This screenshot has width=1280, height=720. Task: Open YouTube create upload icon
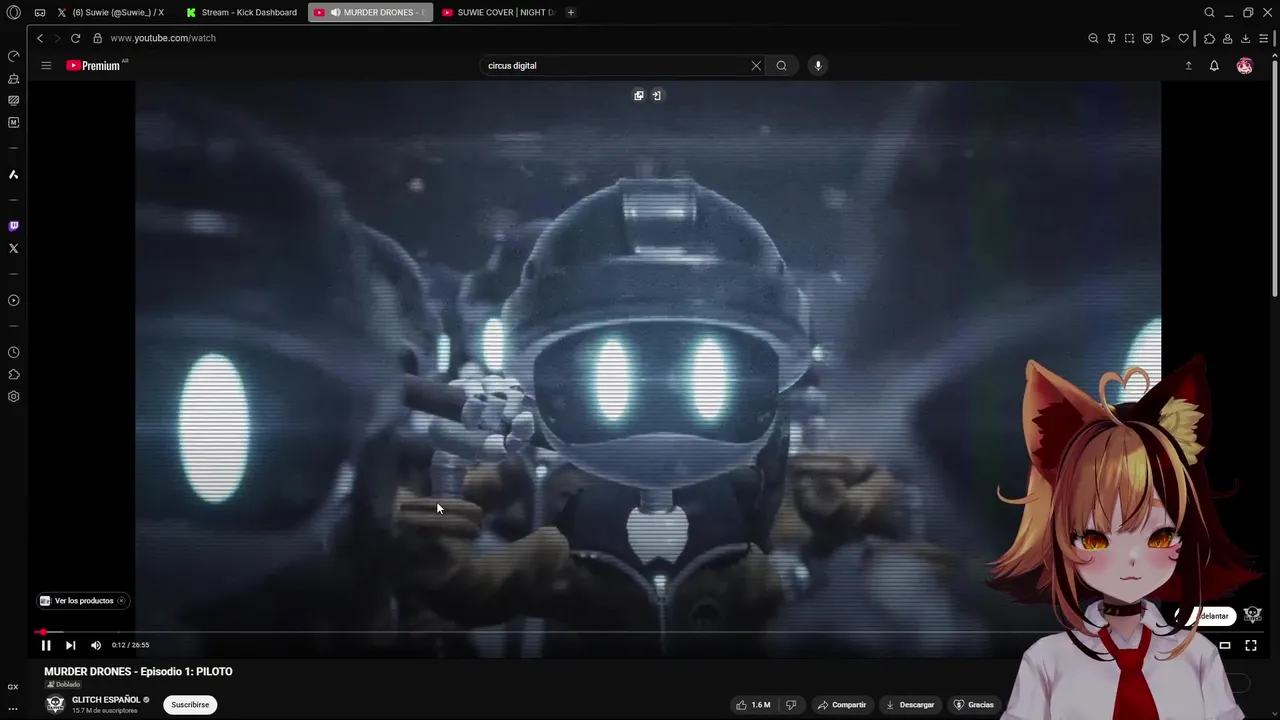[x=1189, y=66]
